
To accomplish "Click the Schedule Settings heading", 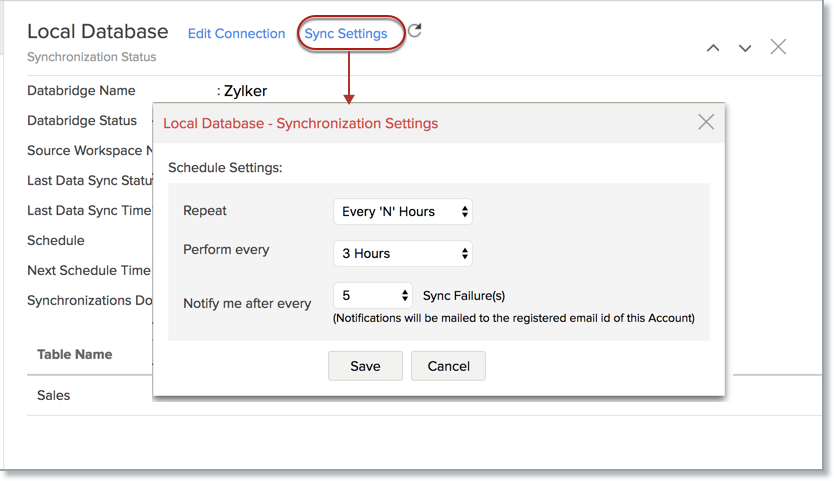I will 225,167.
